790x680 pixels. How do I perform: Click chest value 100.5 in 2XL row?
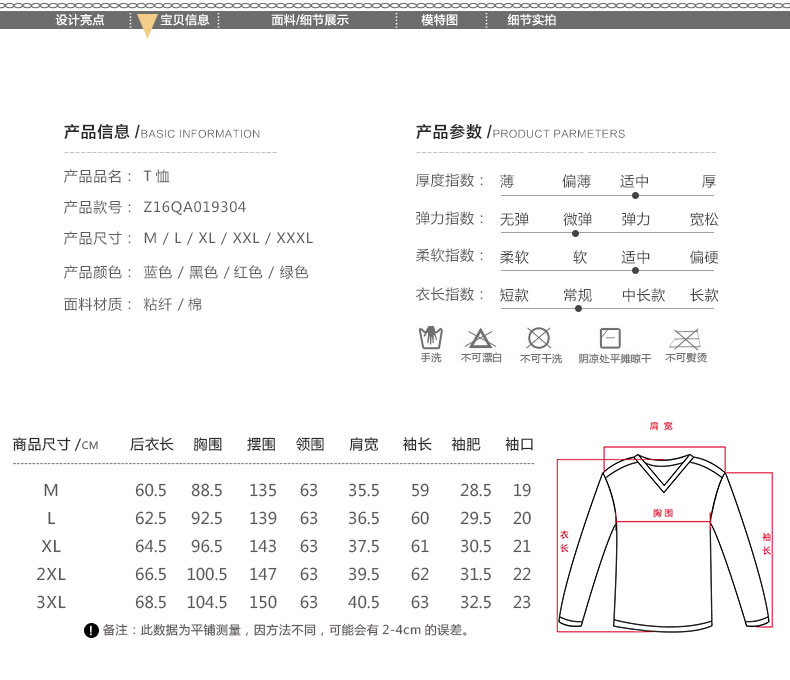pos(207,574)
